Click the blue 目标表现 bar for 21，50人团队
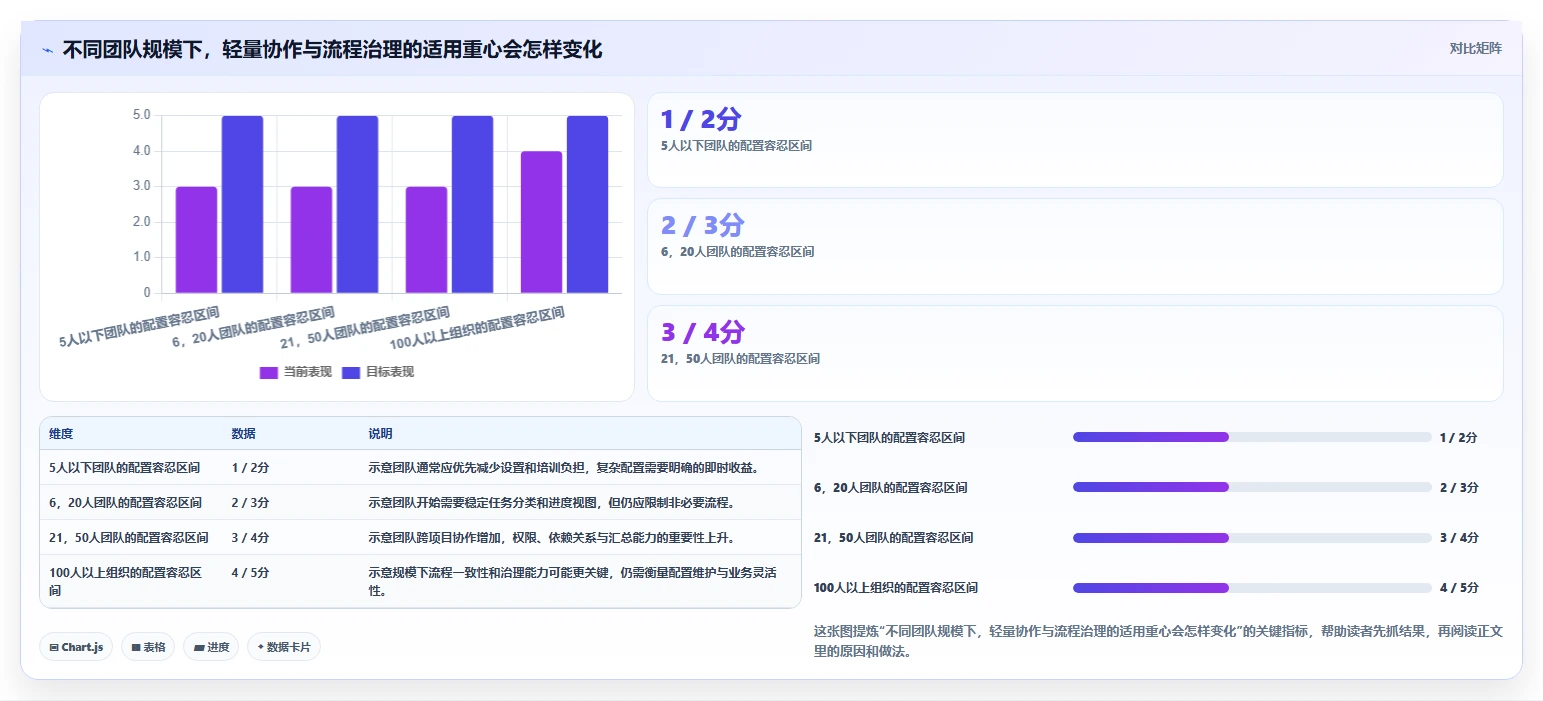This screenshot has width=1543, height=701. 472,204
